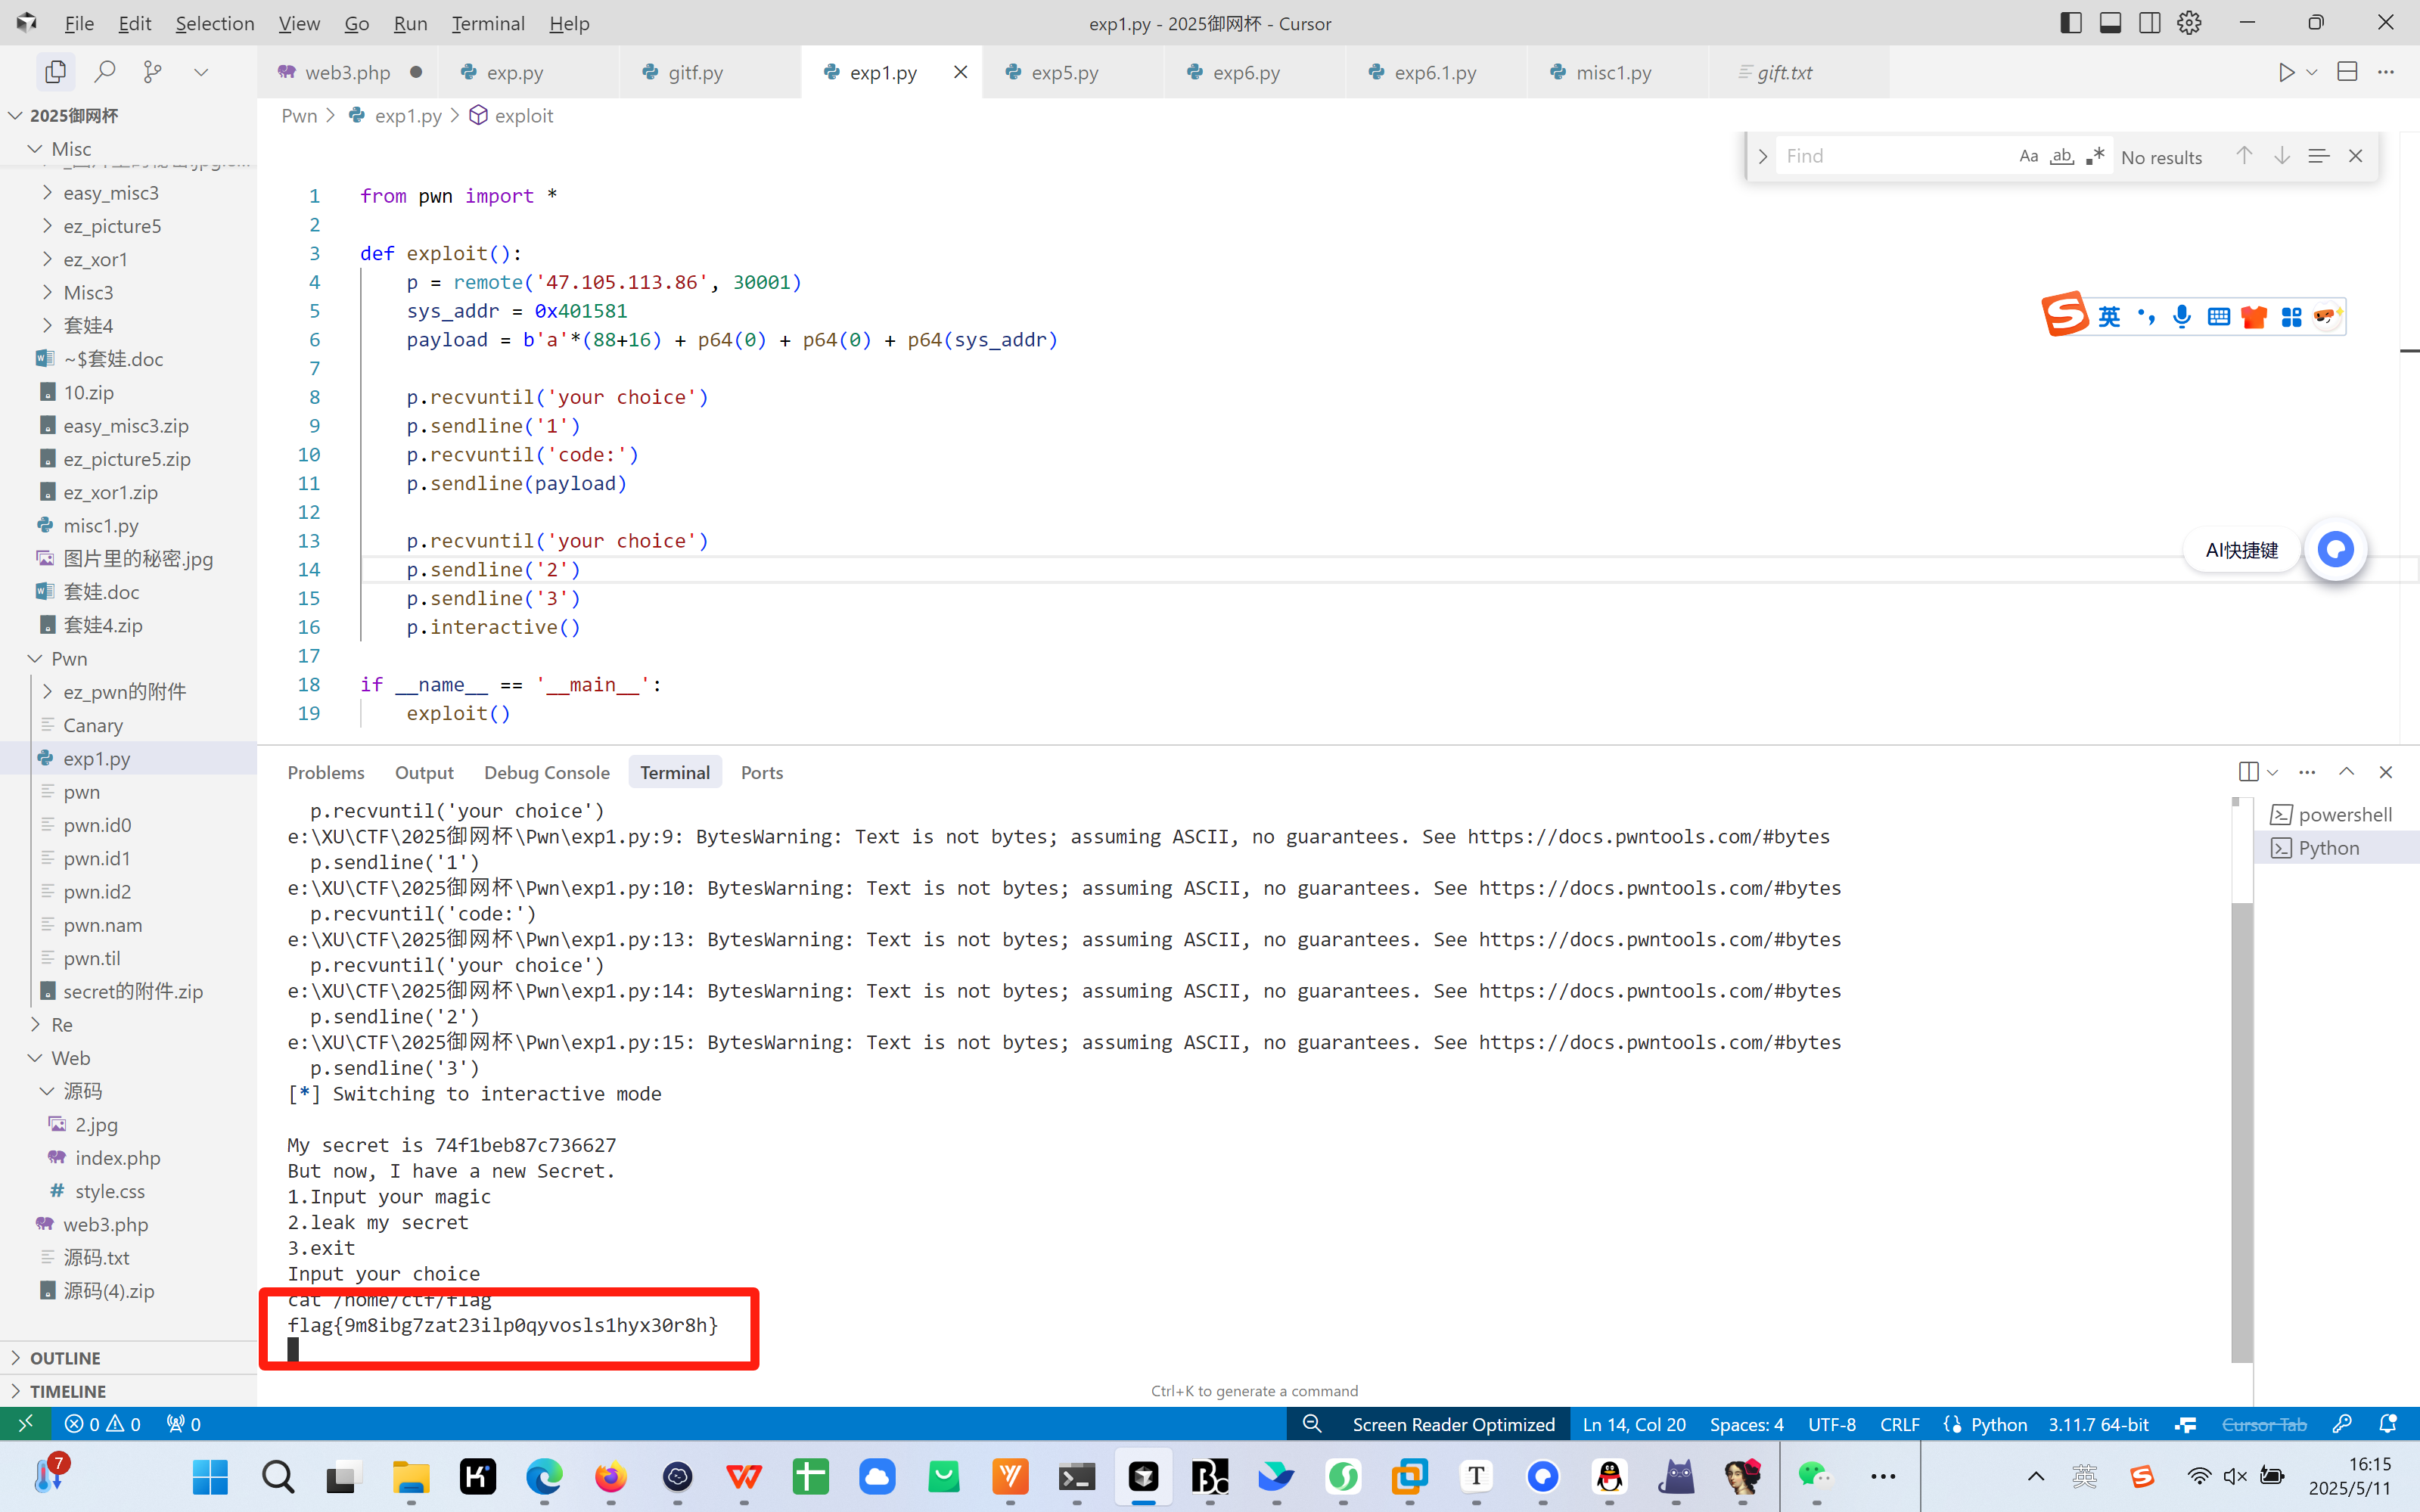Switch to the Debug Console panel tab
Image resolution: width=2420 pixels, height=1512 pixels.
547,772
